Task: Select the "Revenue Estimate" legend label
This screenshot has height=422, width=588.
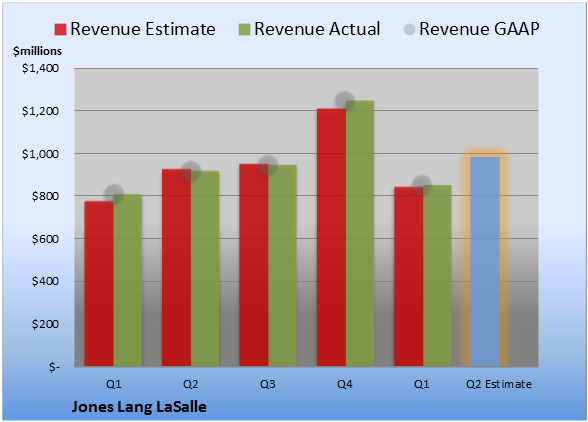Action: pos(143,29)
